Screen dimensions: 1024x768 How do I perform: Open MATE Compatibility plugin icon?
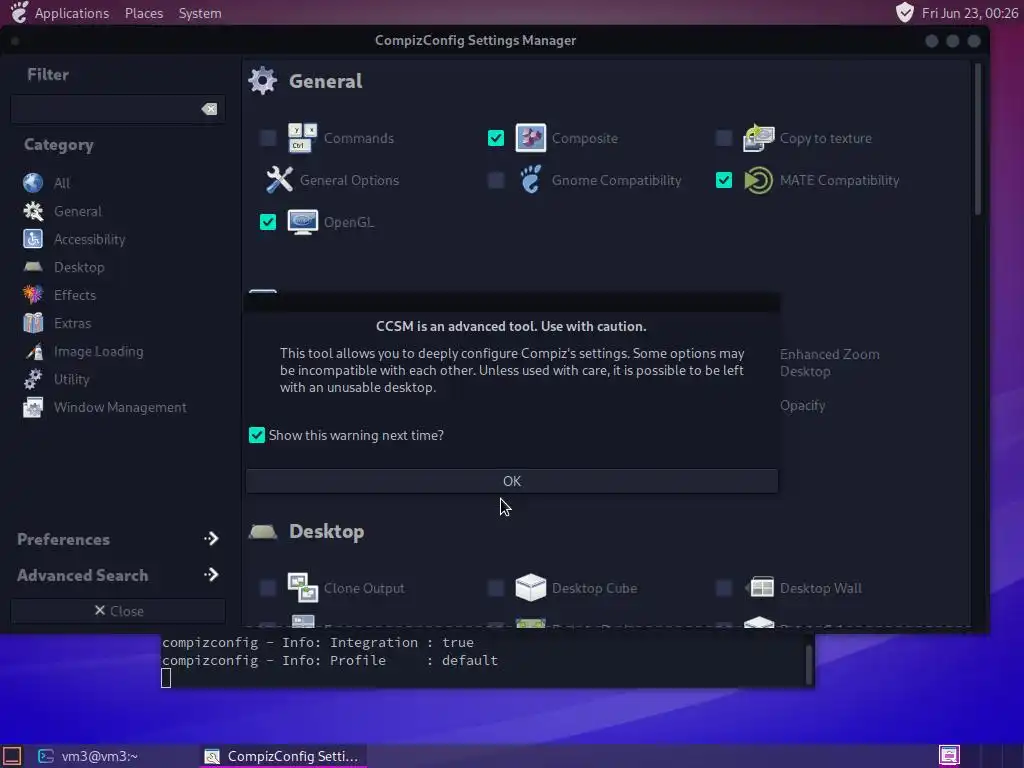click(x=758, y=180)
